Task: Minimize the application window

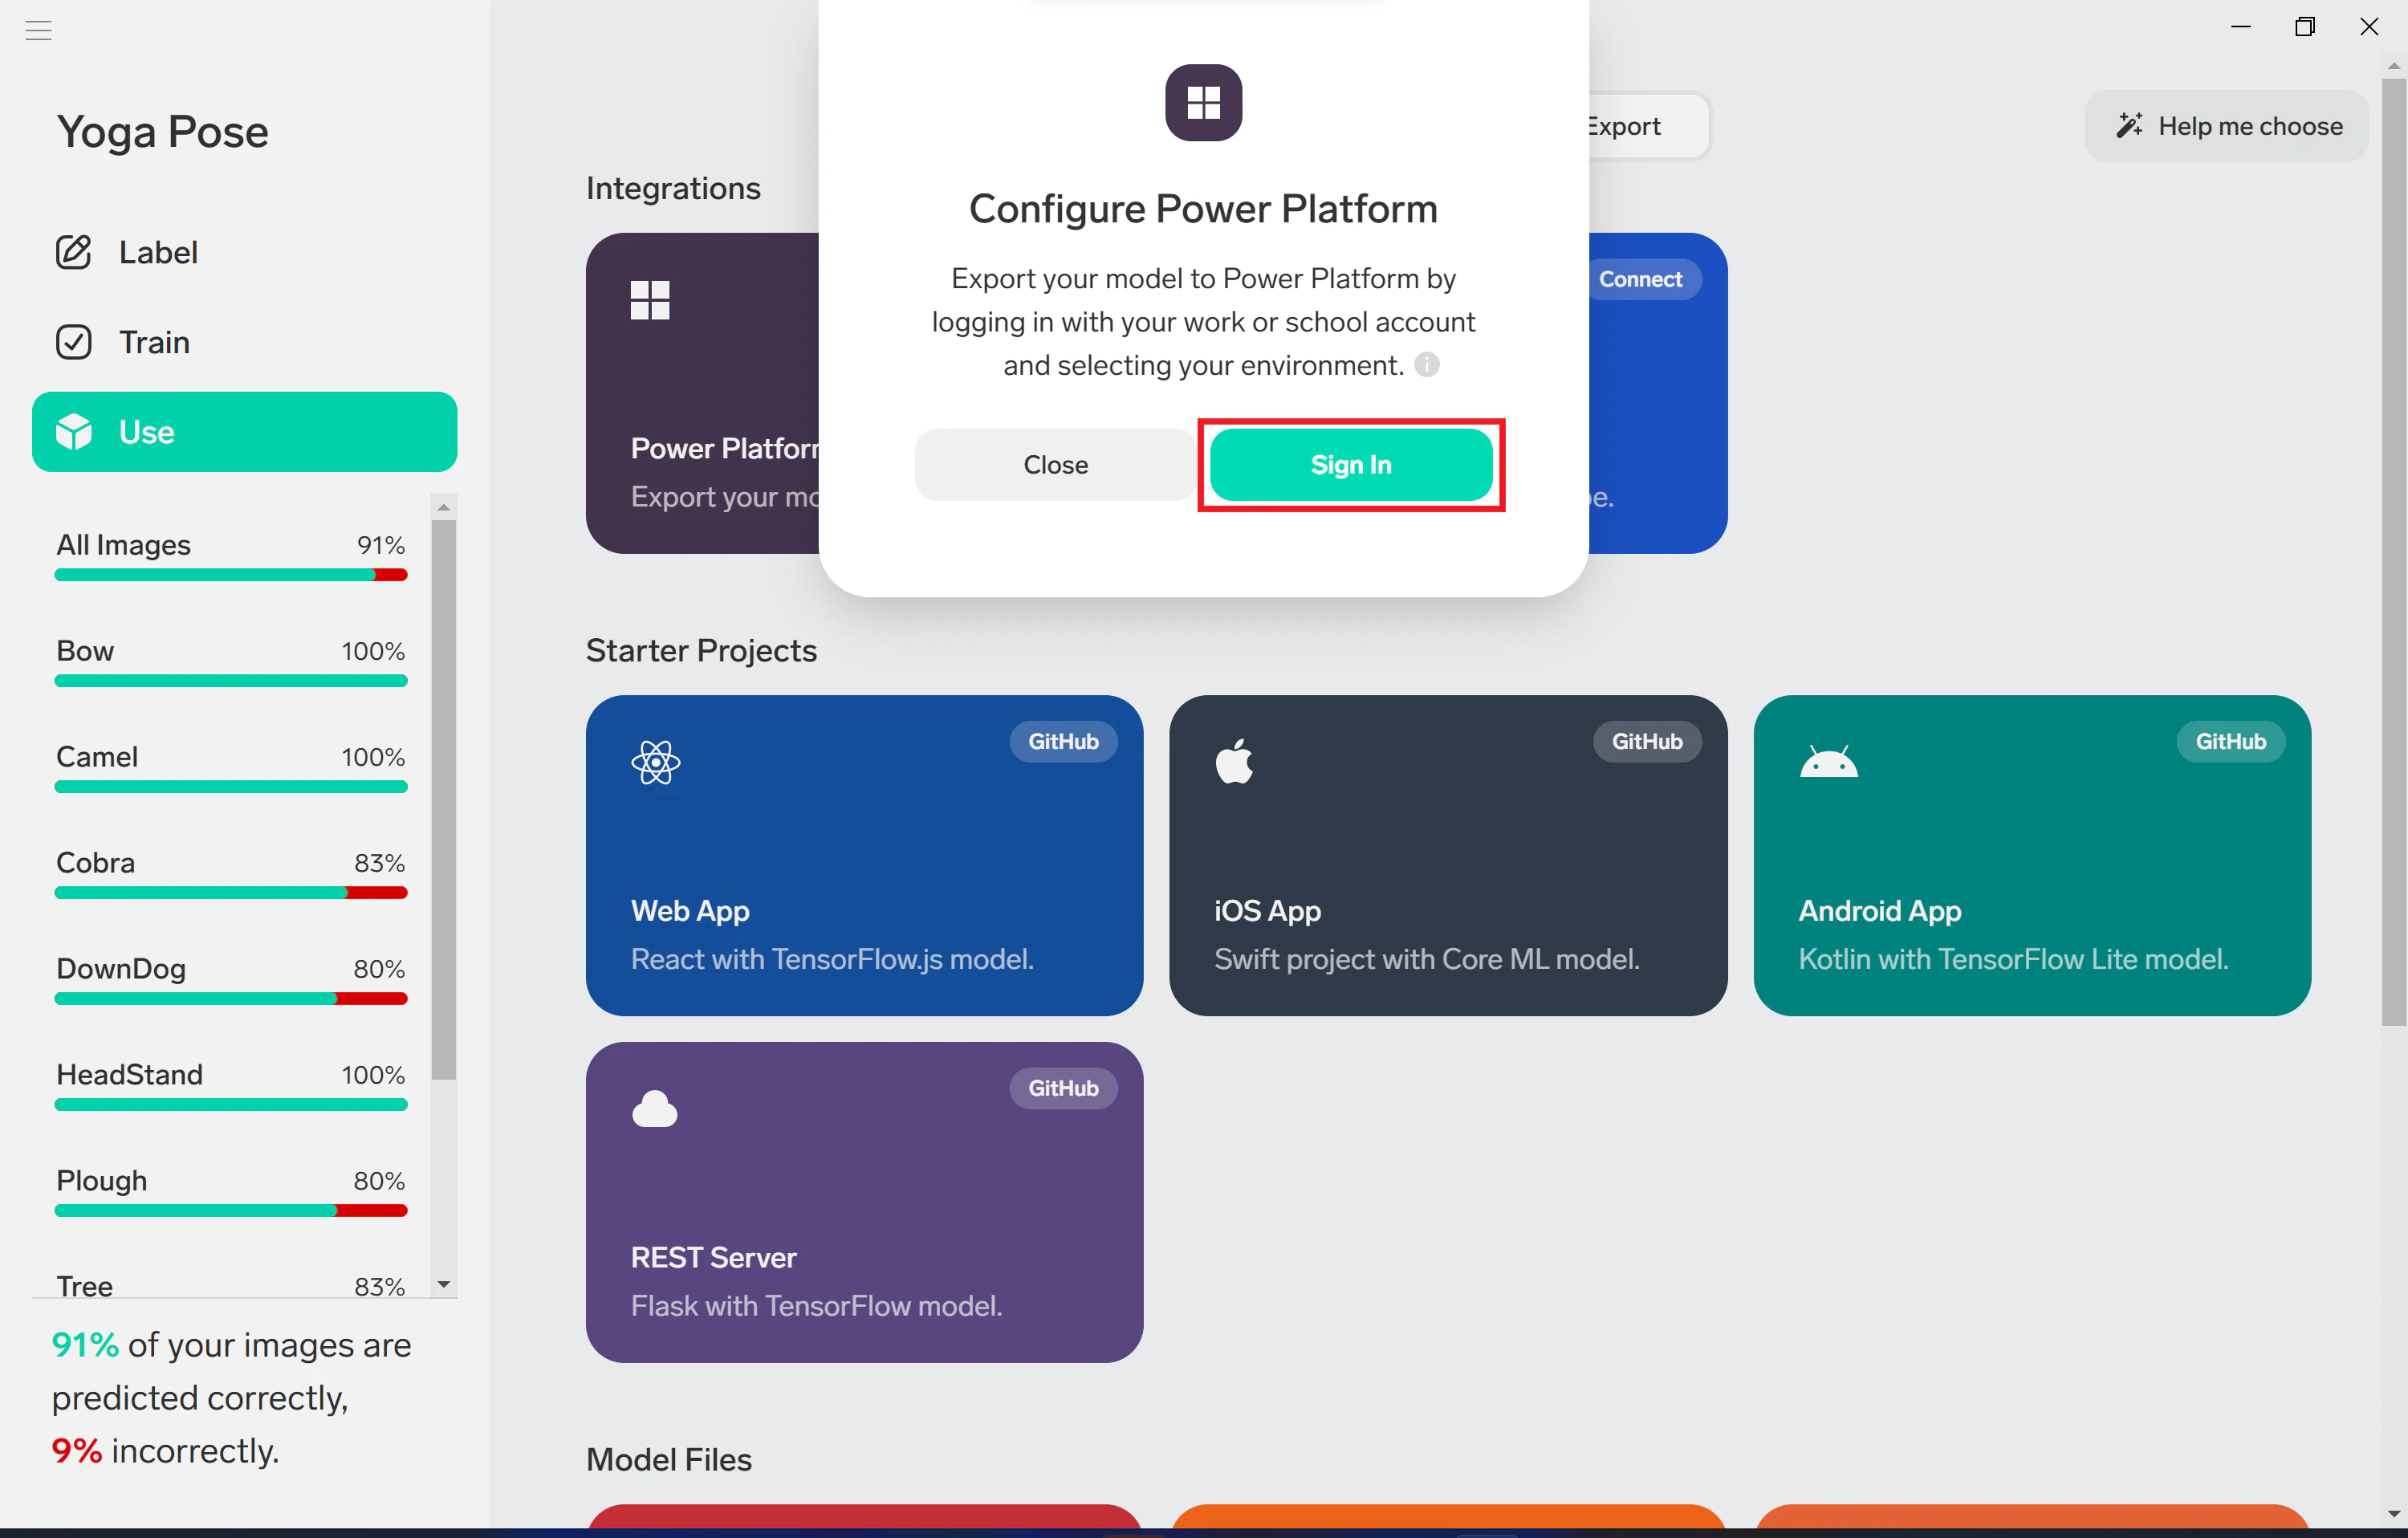Action: (2240, 27)
